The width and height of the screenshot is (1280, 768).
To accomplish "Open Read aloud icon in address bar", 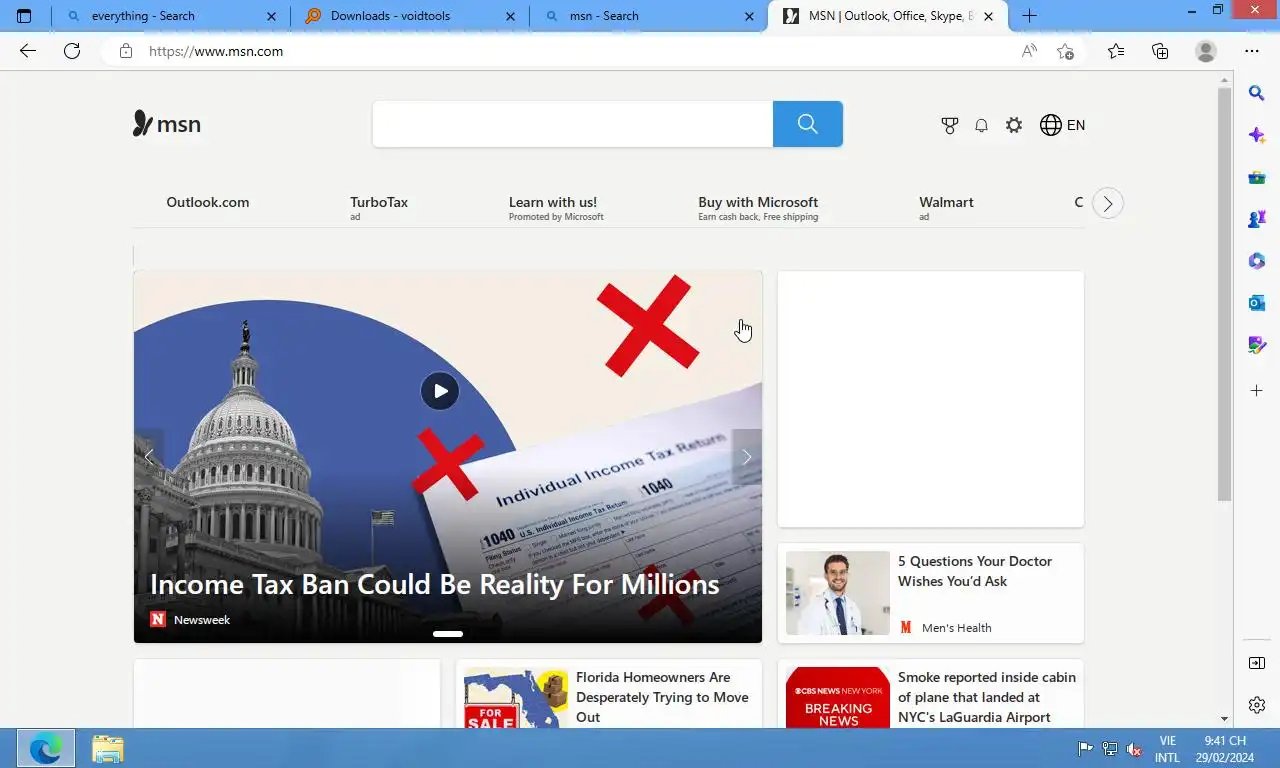I will coord(1029,51).
